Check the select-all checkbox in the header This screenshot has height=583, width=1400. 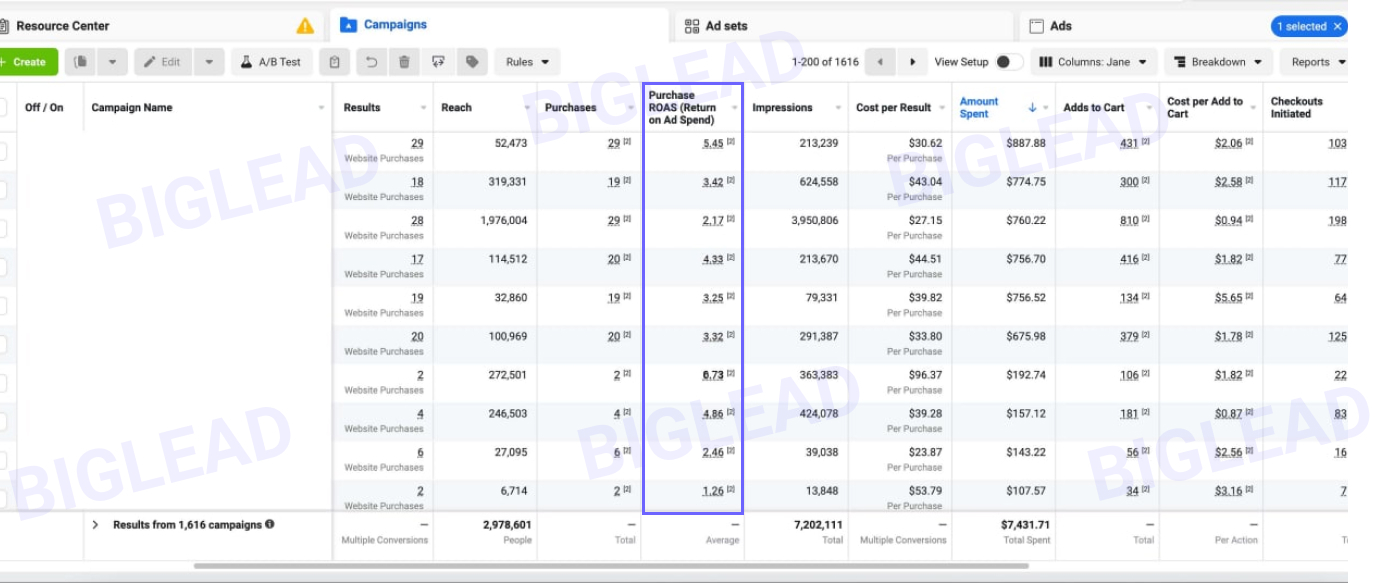(3, 108)
